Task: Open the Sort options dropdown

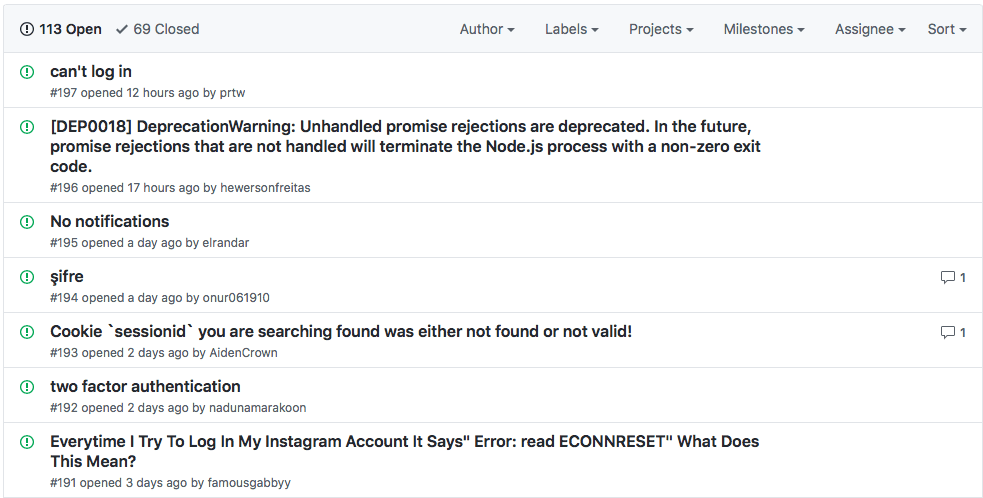Action: click(x=946, y=29)
